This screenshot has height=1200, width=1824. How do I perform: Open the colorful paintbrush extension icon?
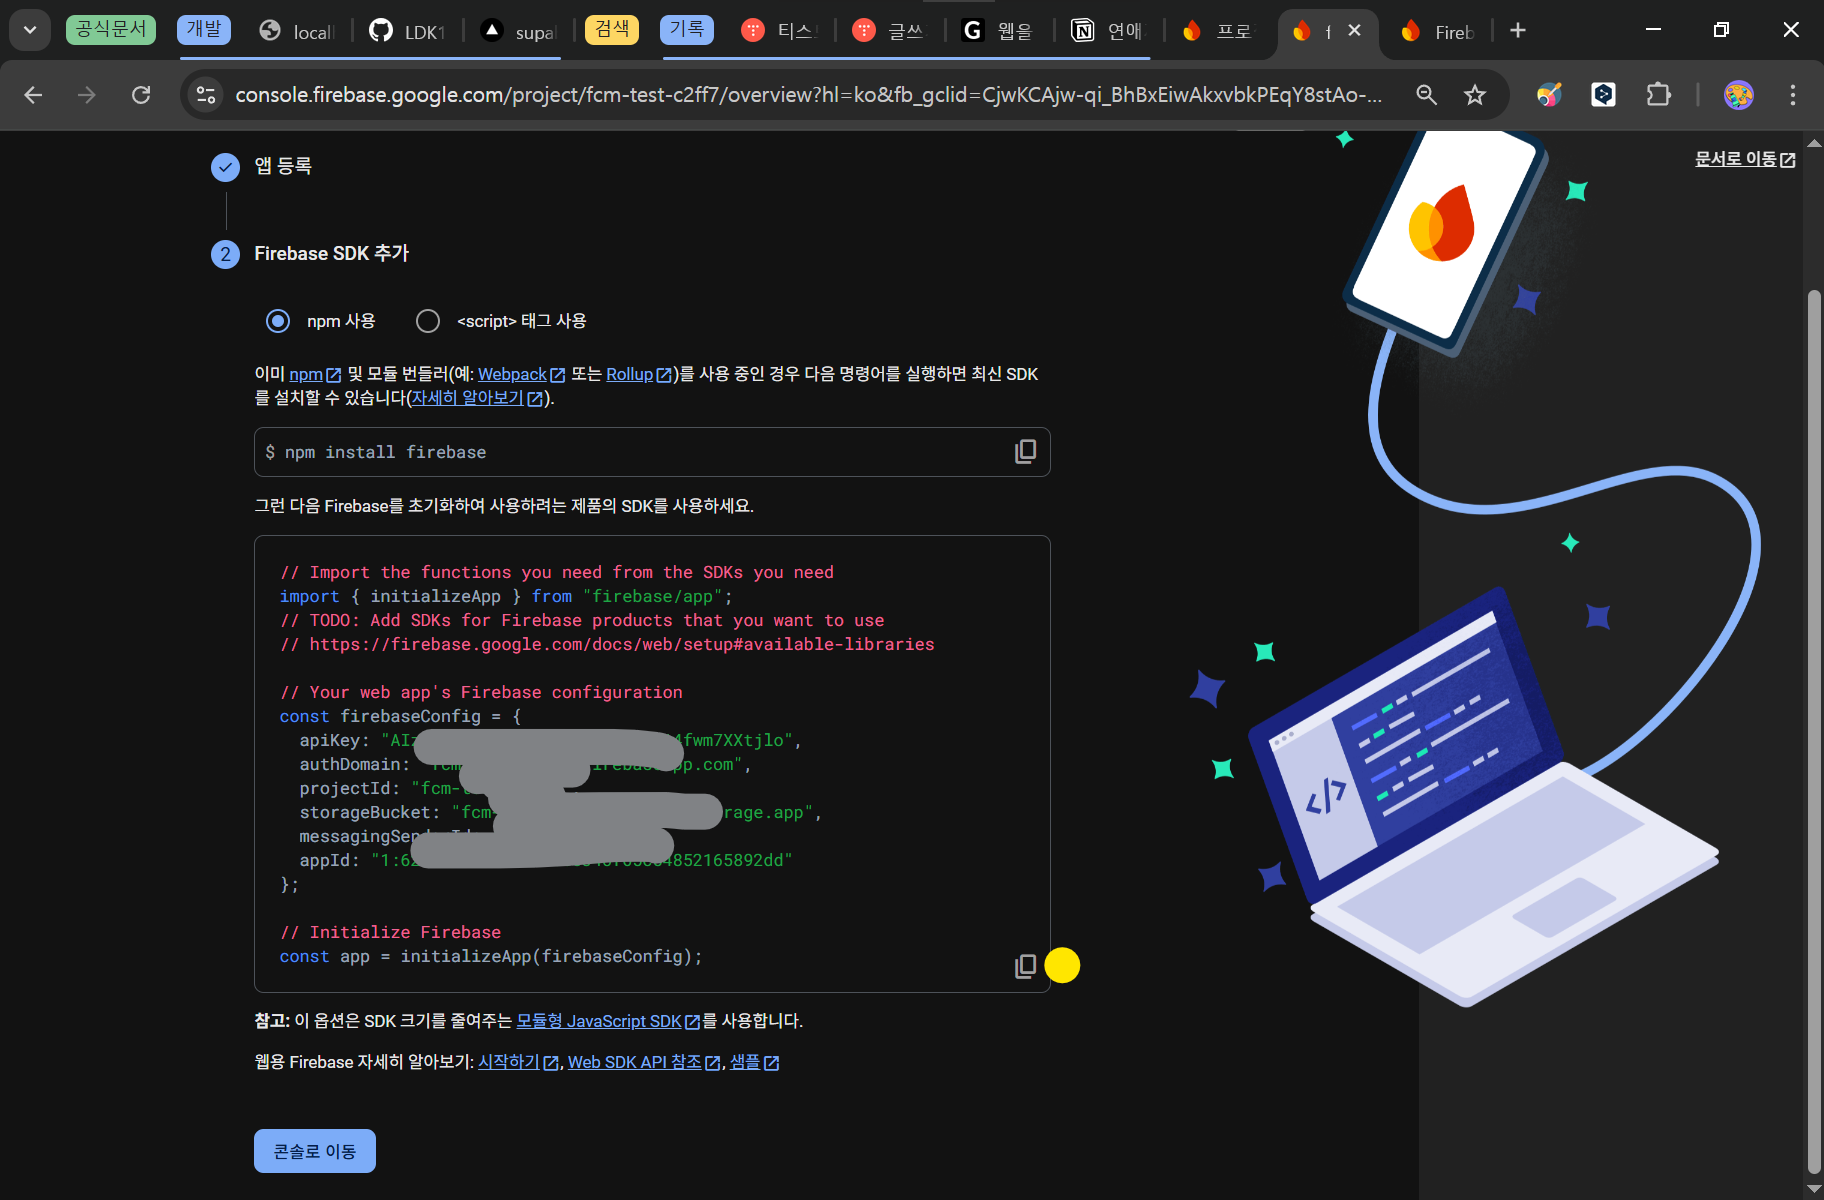pyautogui.click(x=1549, y=95)
